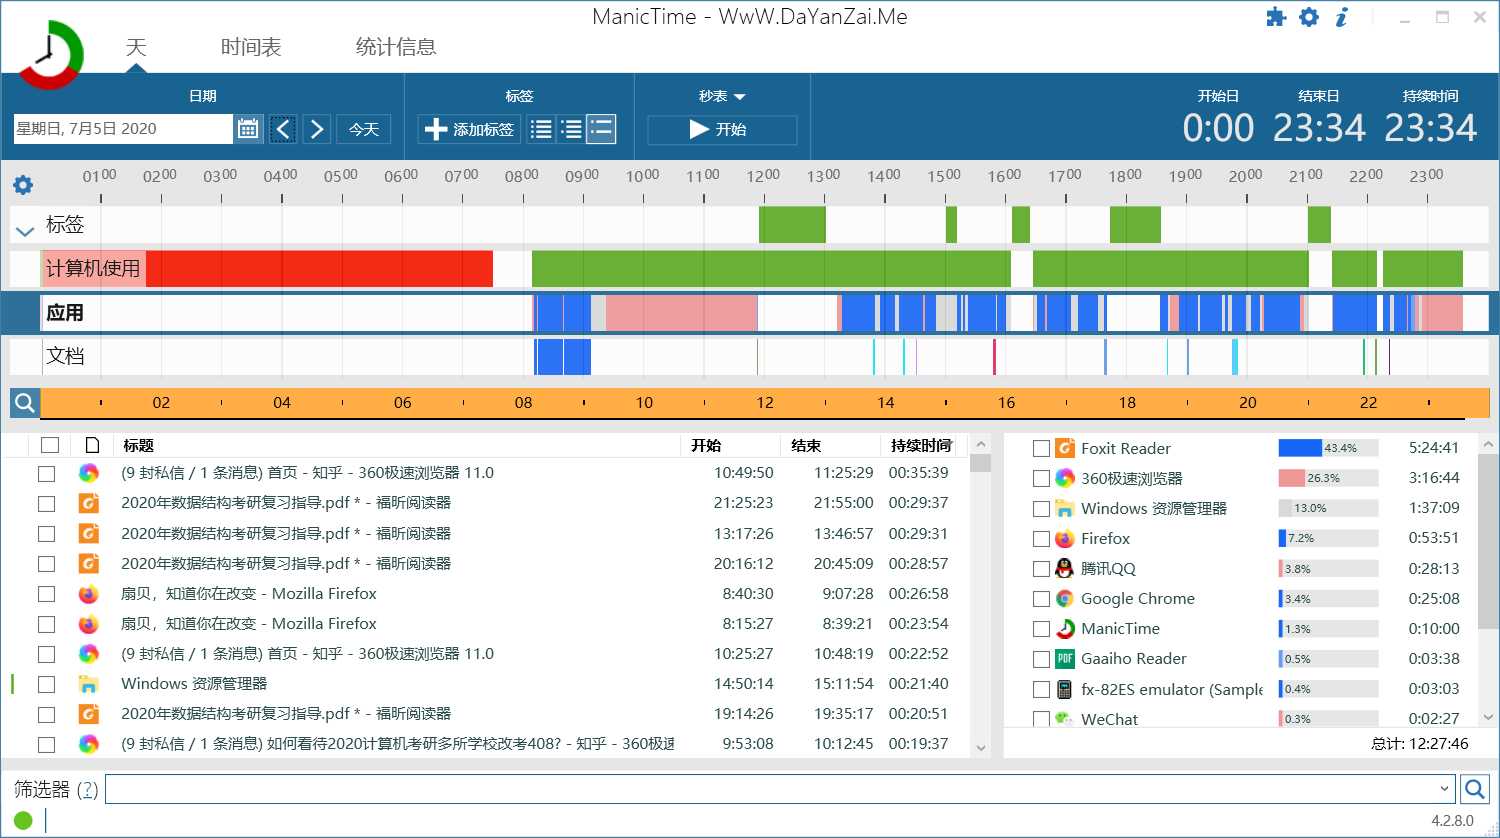Sort list by 结束 column

pos(806,445)
